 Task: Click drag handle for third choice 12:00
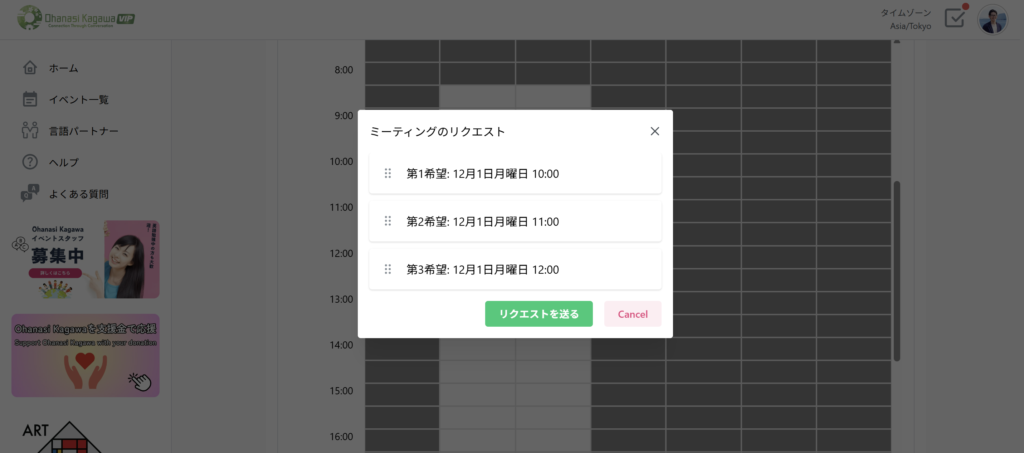click(x=388, y=270)
